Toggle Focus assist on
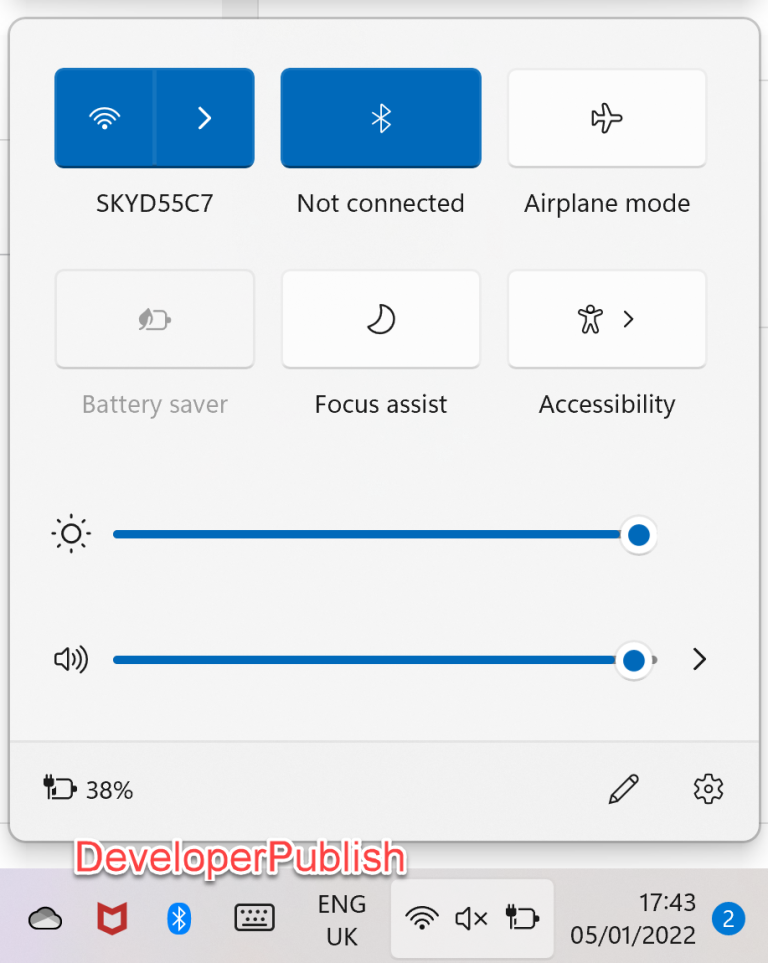The image size is (768, 963). click(380, 318)
